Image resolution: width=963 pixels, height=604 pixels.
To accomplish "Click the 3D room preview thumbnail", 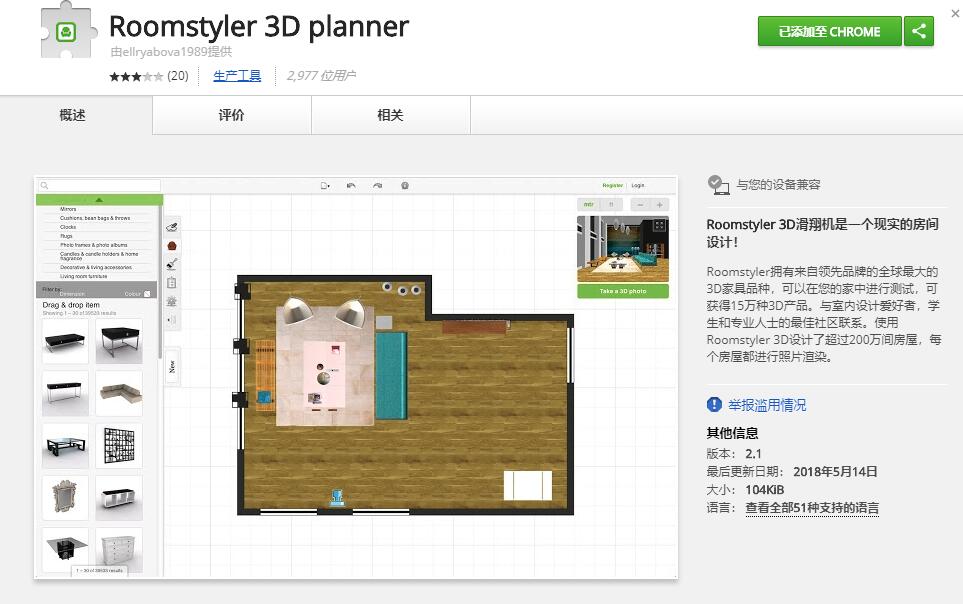I will [x=623, y=249].
